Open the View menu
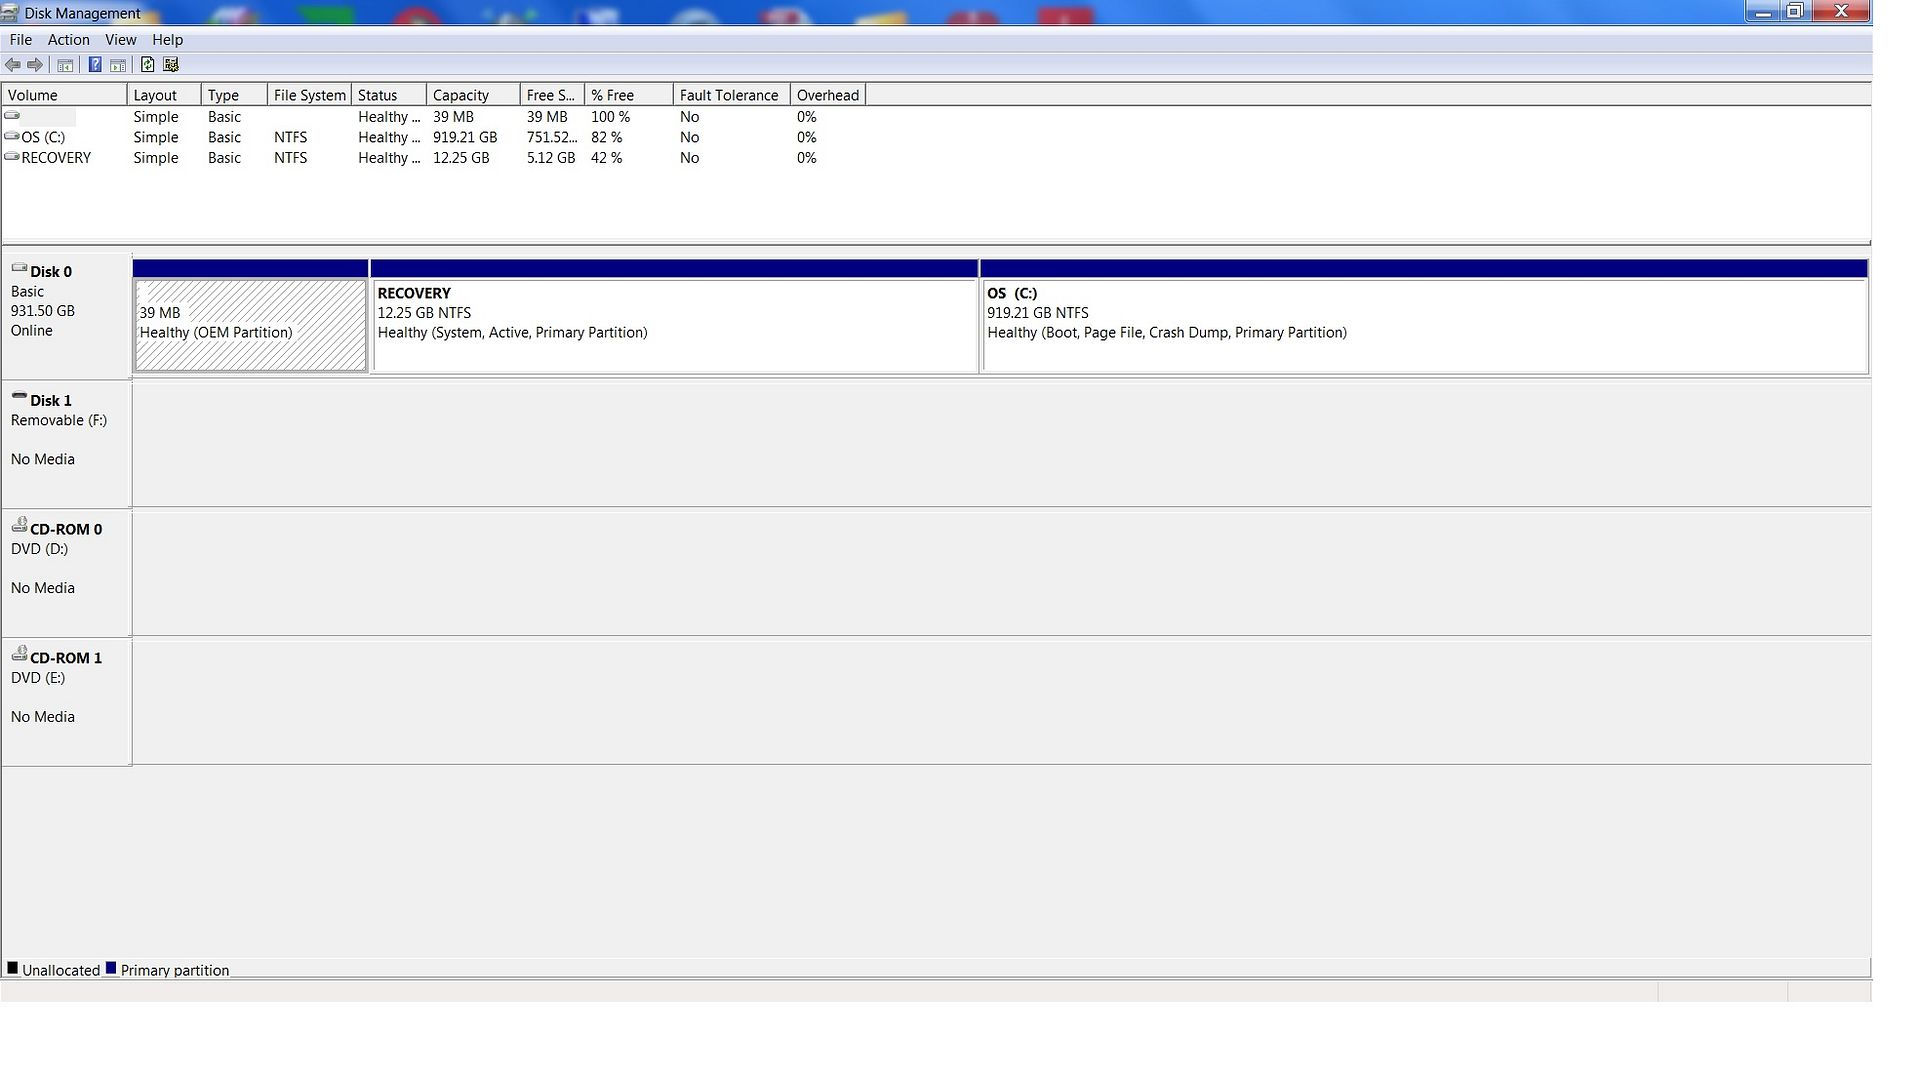This screenshot has height=1073, width=1920. (120, 40)
